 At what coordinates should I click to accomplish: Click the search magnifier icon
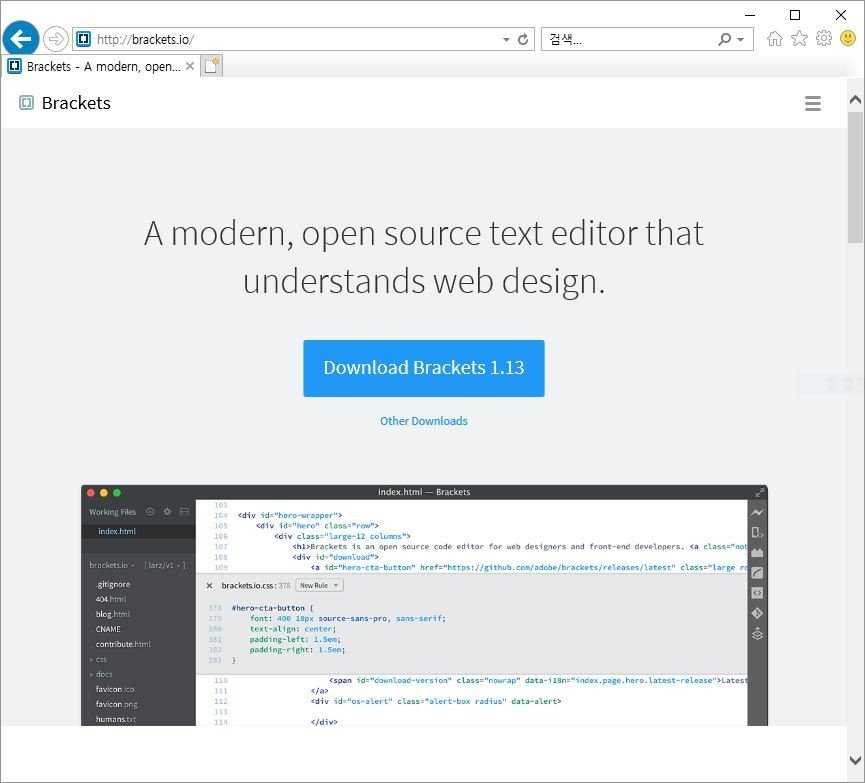click(725, 39)
